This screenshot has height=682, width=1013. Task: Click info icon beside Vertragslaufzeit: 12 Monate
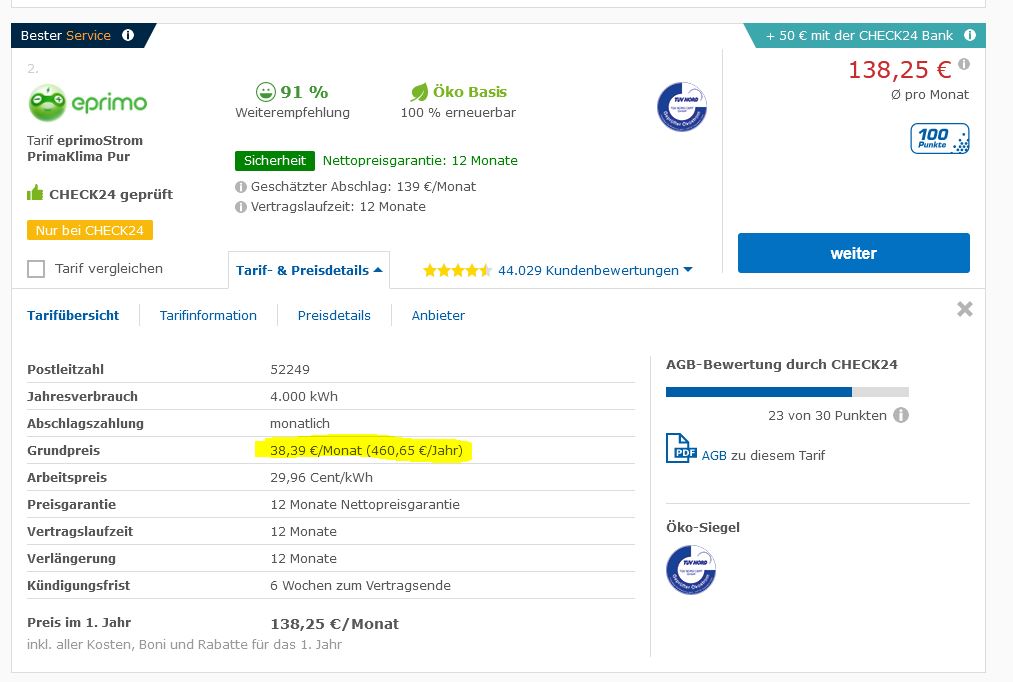241,207
